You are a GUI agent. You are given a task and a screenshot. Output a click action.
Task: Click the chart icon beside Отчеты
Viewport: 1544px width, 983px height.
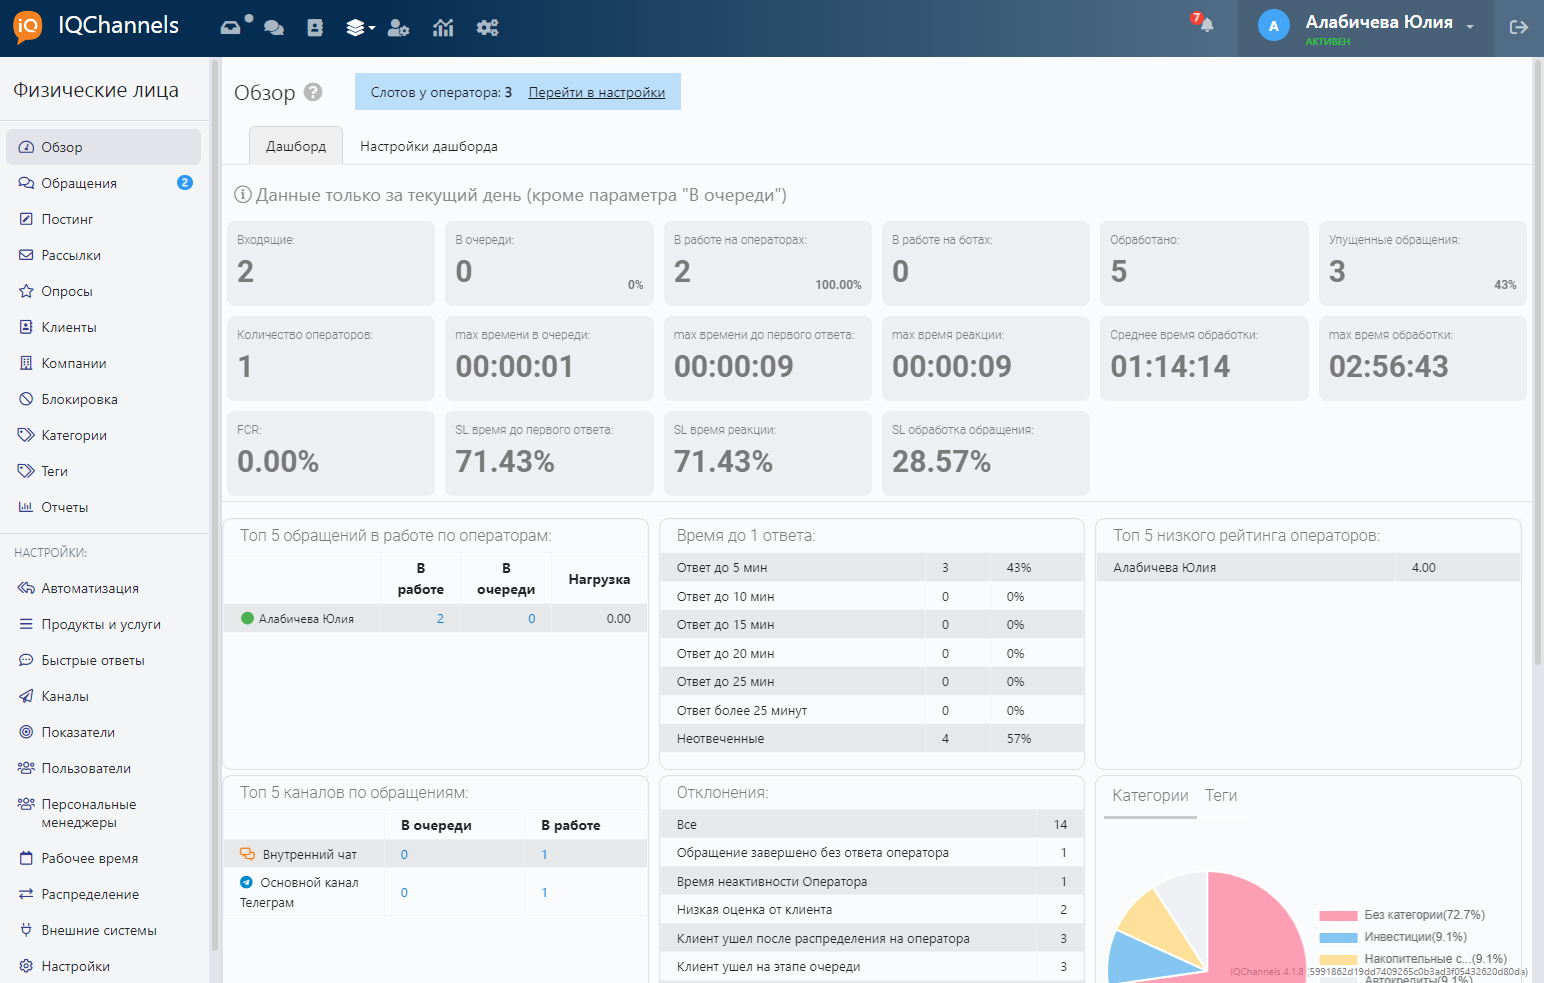point(26,507)
